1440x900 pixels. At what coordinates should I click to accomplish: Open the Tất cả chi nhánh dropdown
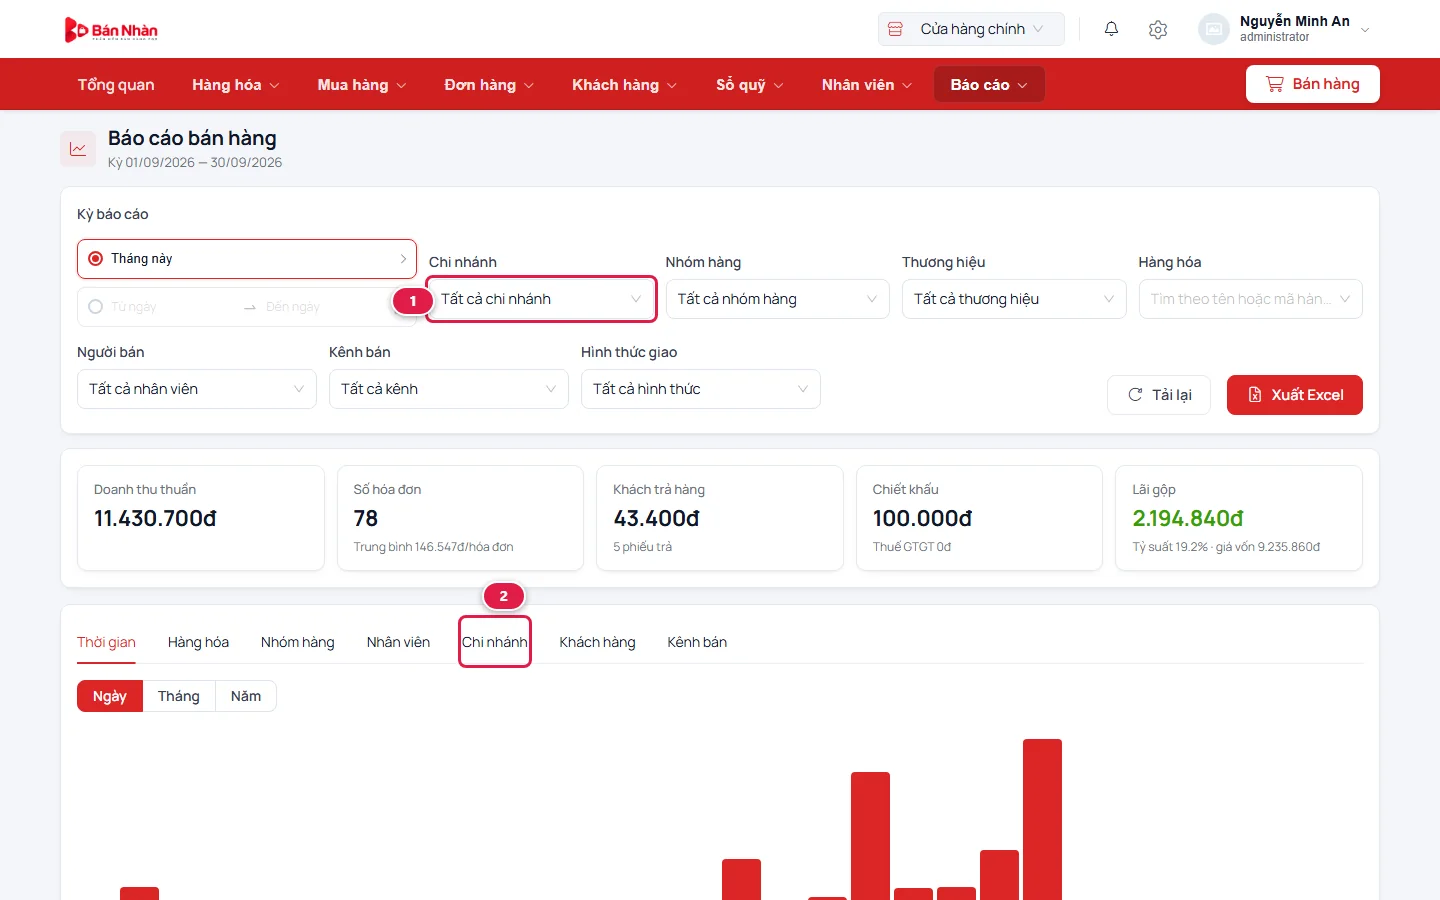tap(541, 299)
